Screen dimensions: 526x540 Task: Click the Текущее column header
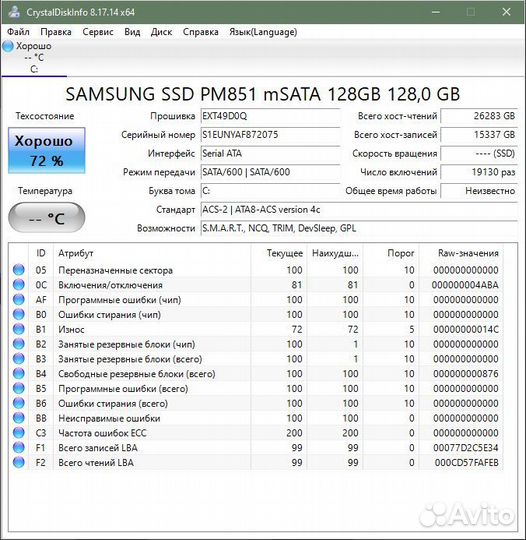pos(278,253)
